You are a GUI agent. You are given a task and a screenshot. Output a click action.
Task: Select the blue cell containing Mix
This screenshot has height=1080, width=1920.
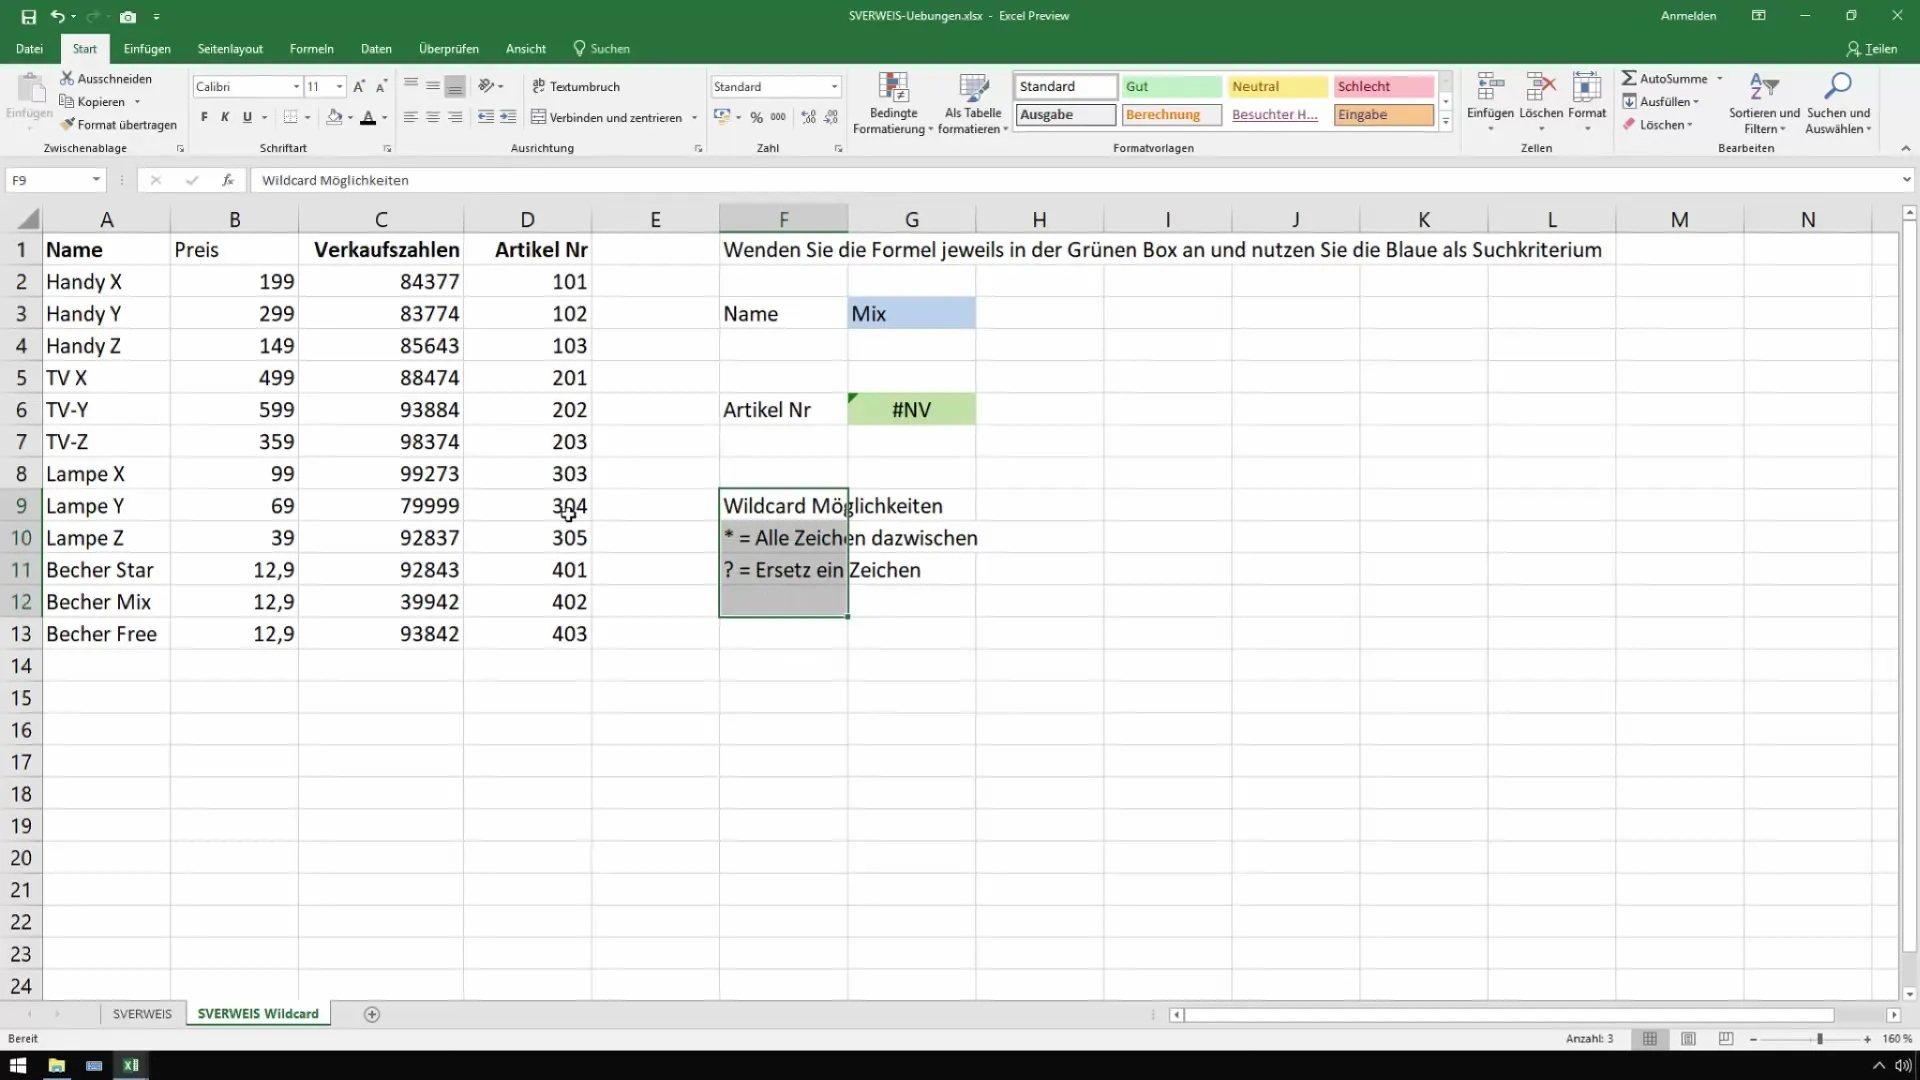(x=911, y=313)
